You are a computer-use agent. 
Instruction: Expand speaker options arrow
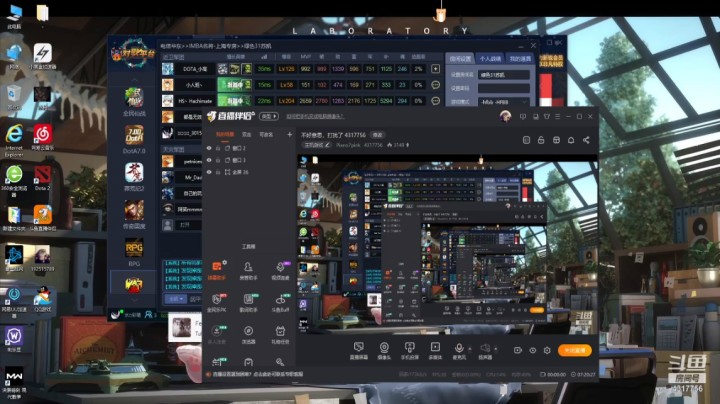pyautogui.click(x=495, y=349)
